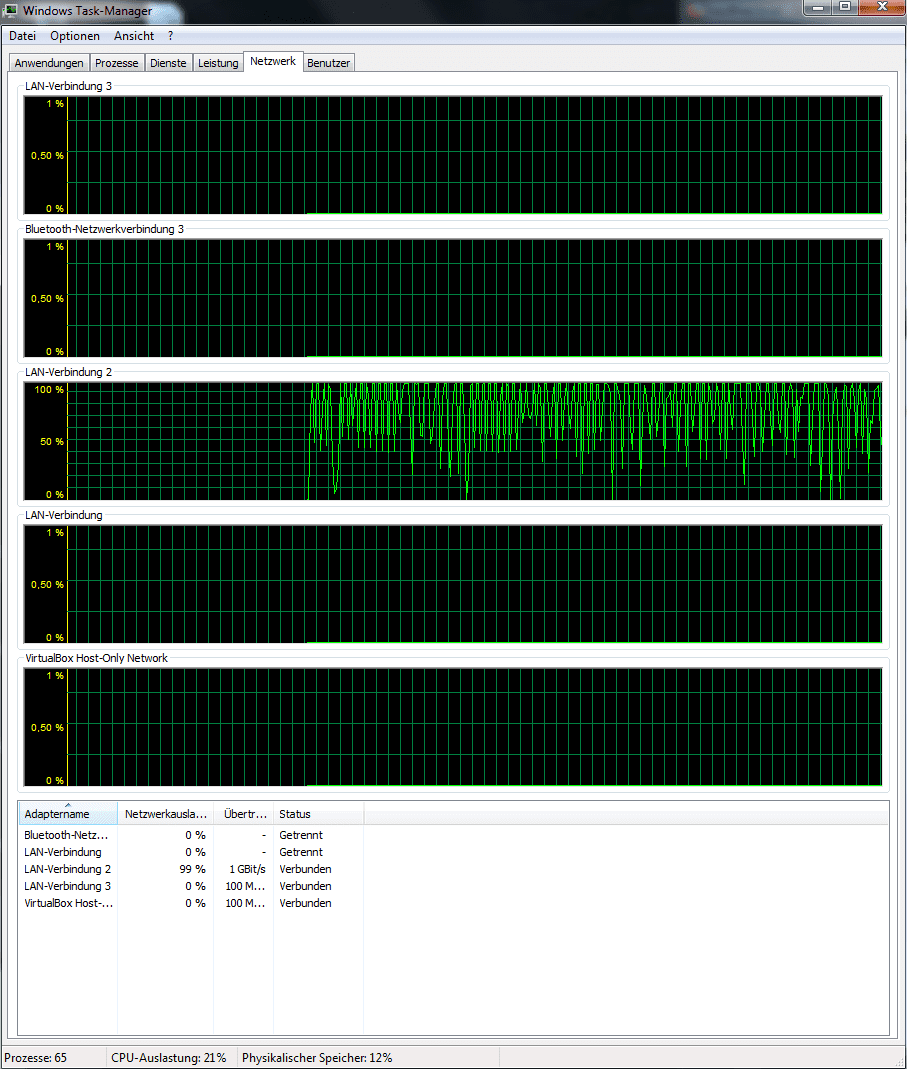Image resolution: width=907 pixels, height=1069 pixels.
Task: Open the Datei menu
Action: [23, 36]
